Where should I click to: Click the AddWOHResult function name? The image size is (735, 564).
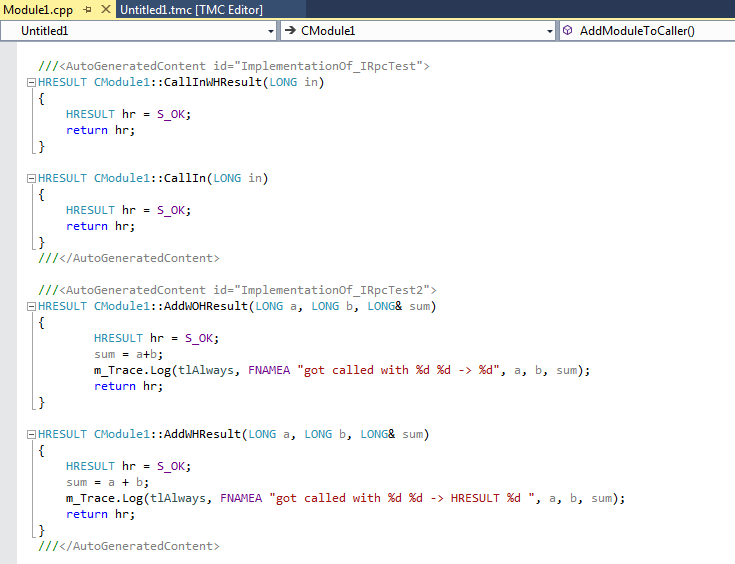[205, 306]
